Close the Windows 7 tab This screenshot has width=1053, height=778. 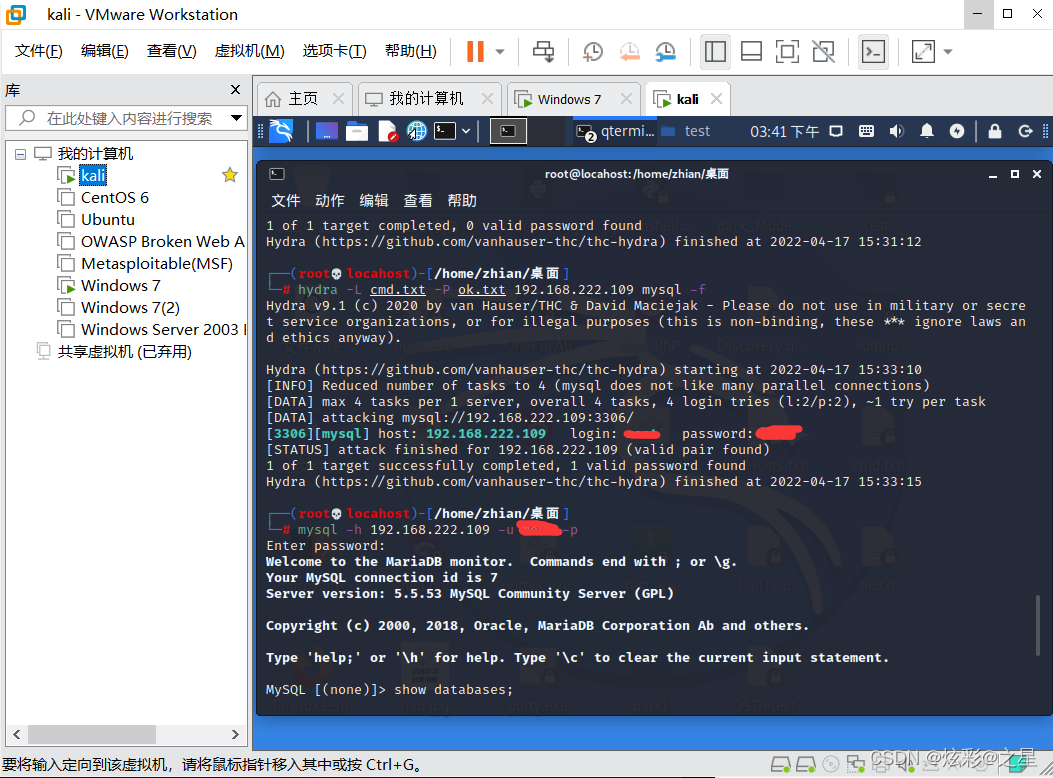[626, 99]
